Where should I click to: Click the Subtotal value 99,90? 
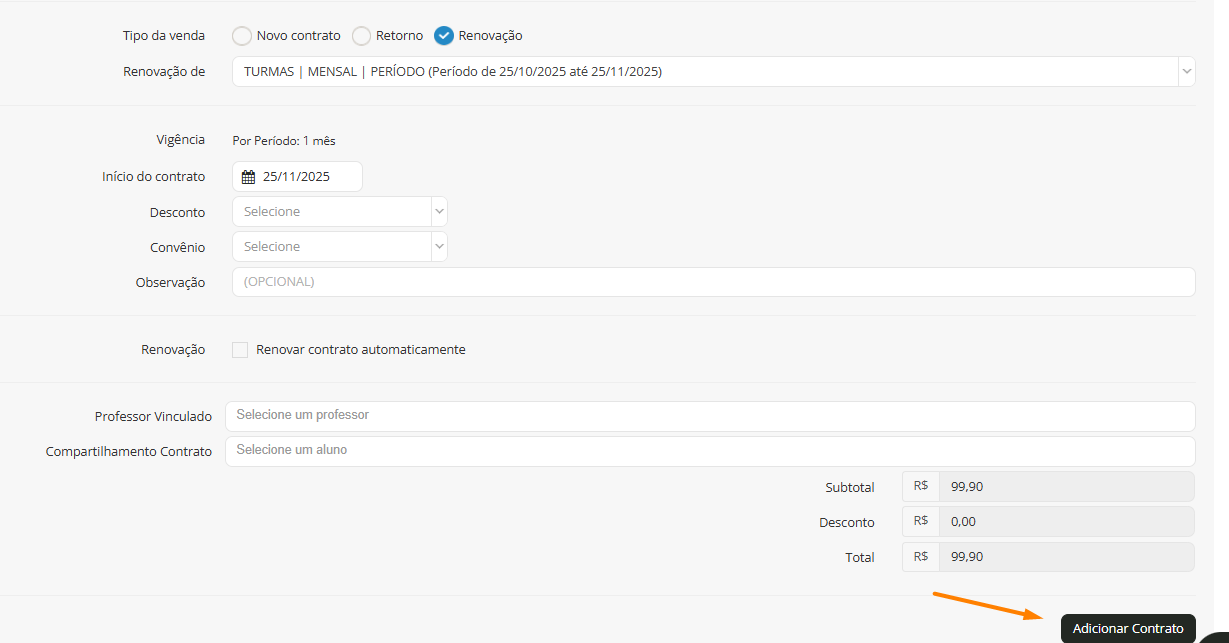click(x=1066, y=487)
